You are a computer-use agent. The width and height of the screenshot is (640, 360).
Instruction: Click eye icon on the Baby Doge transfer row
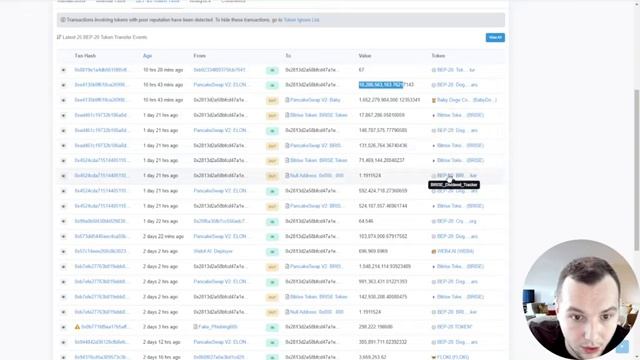tap(63, 100)
